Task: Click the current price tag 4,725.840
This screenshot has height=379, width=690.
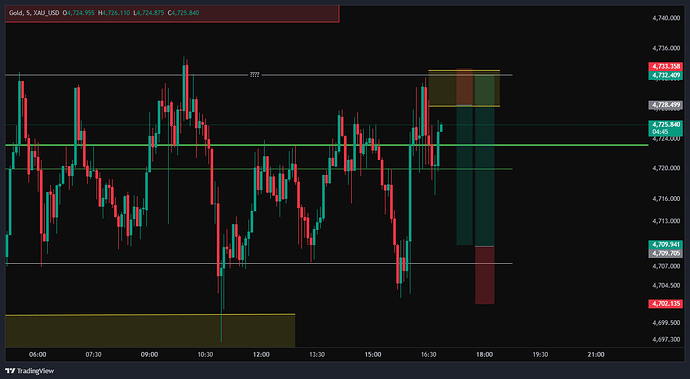Action: (665, 125)
